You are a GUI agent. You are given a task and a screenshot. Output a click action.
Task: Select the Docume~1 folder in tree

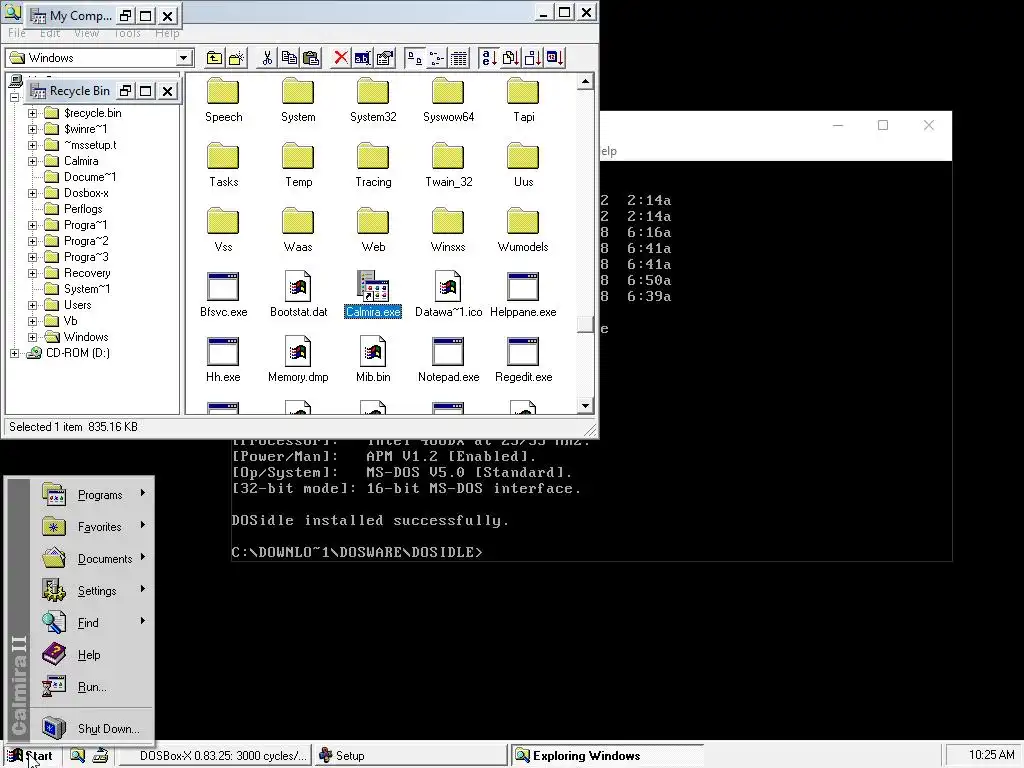click(x=80, y=177)
